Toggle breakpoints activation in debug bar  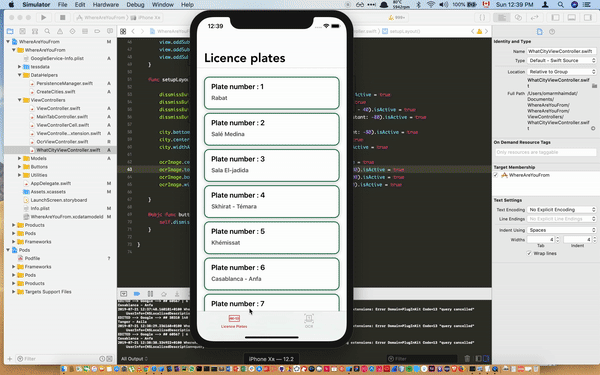point(137,293)
